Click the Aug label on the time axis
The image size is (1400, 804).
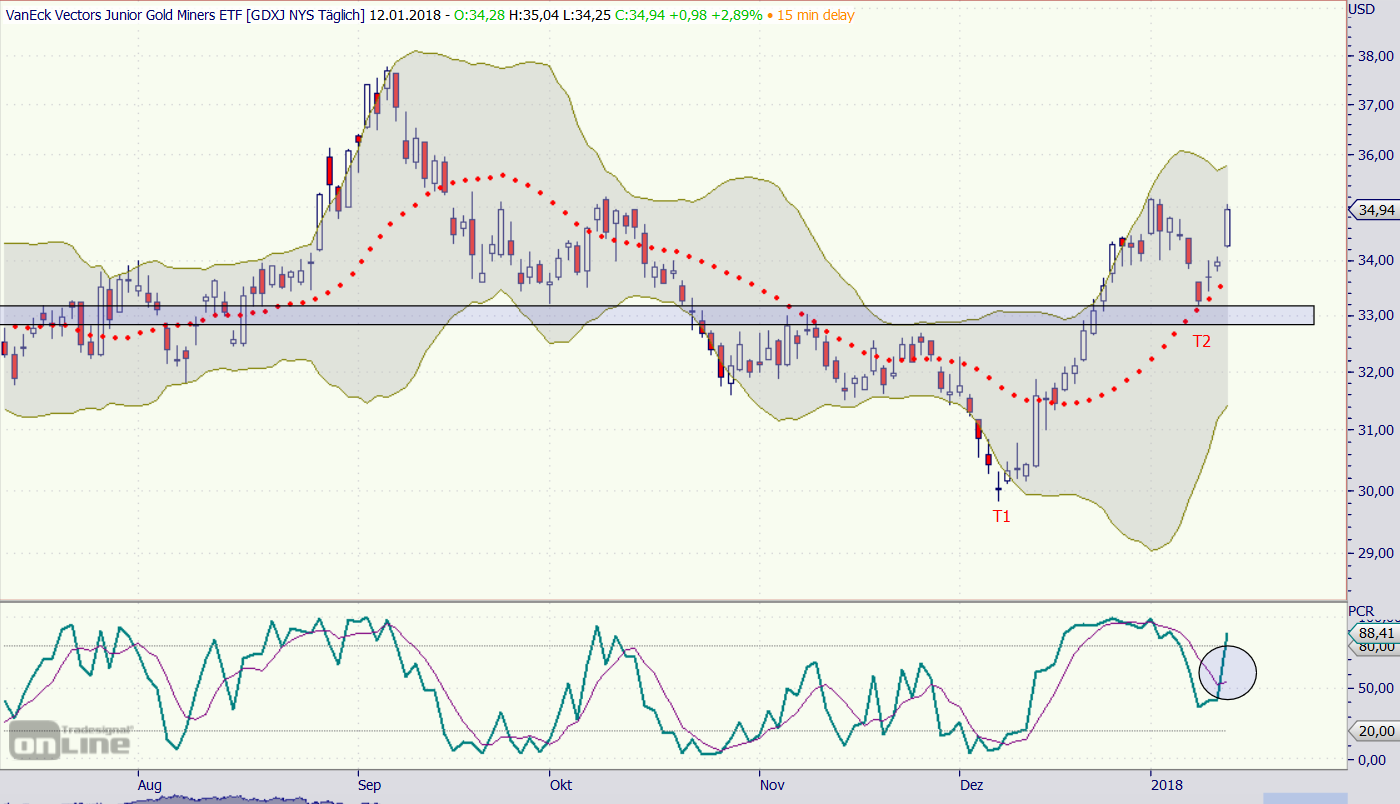[149, 786]
